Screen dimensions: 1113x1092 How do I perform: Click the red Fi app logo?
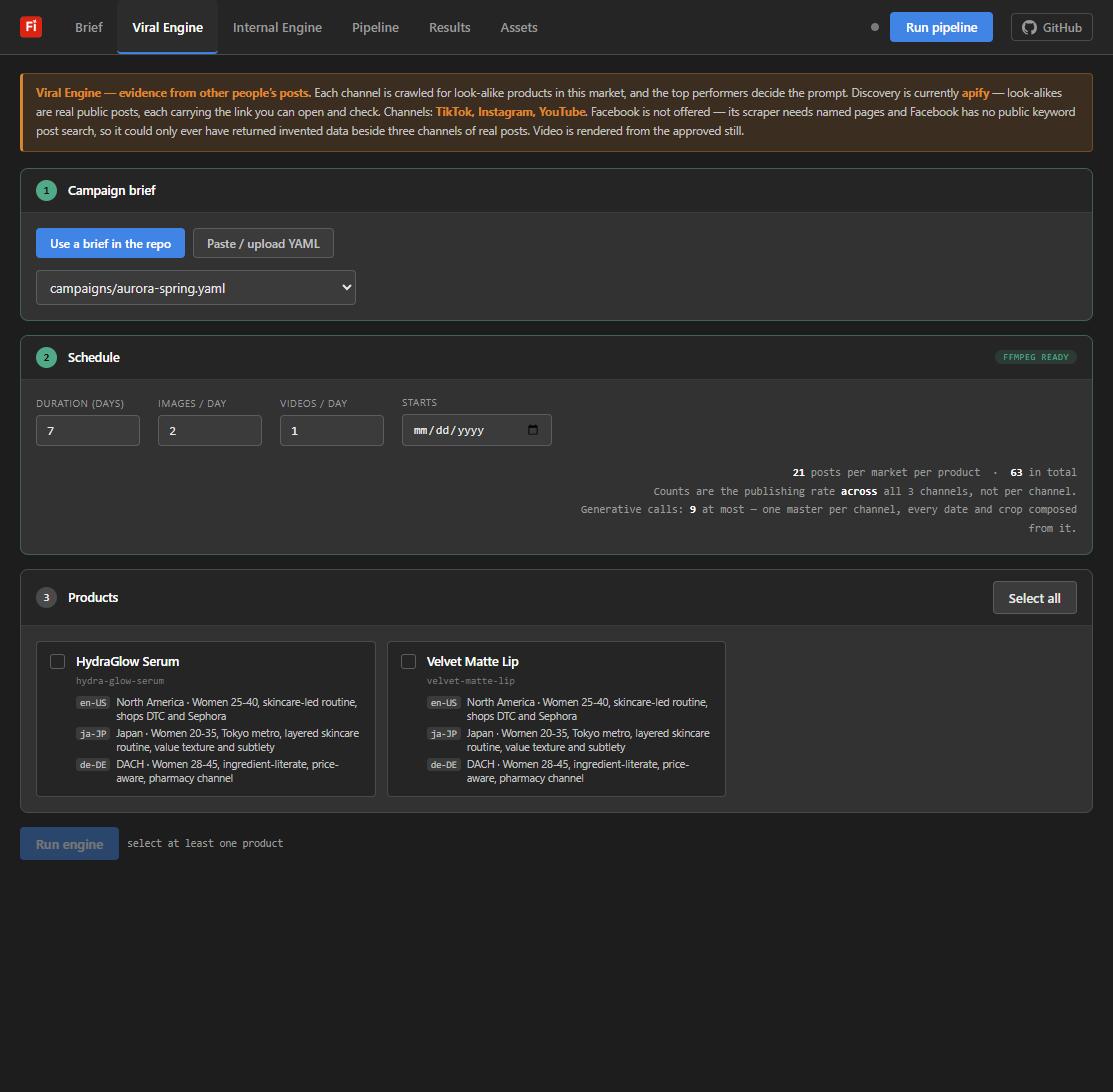[x=31, y=26]
